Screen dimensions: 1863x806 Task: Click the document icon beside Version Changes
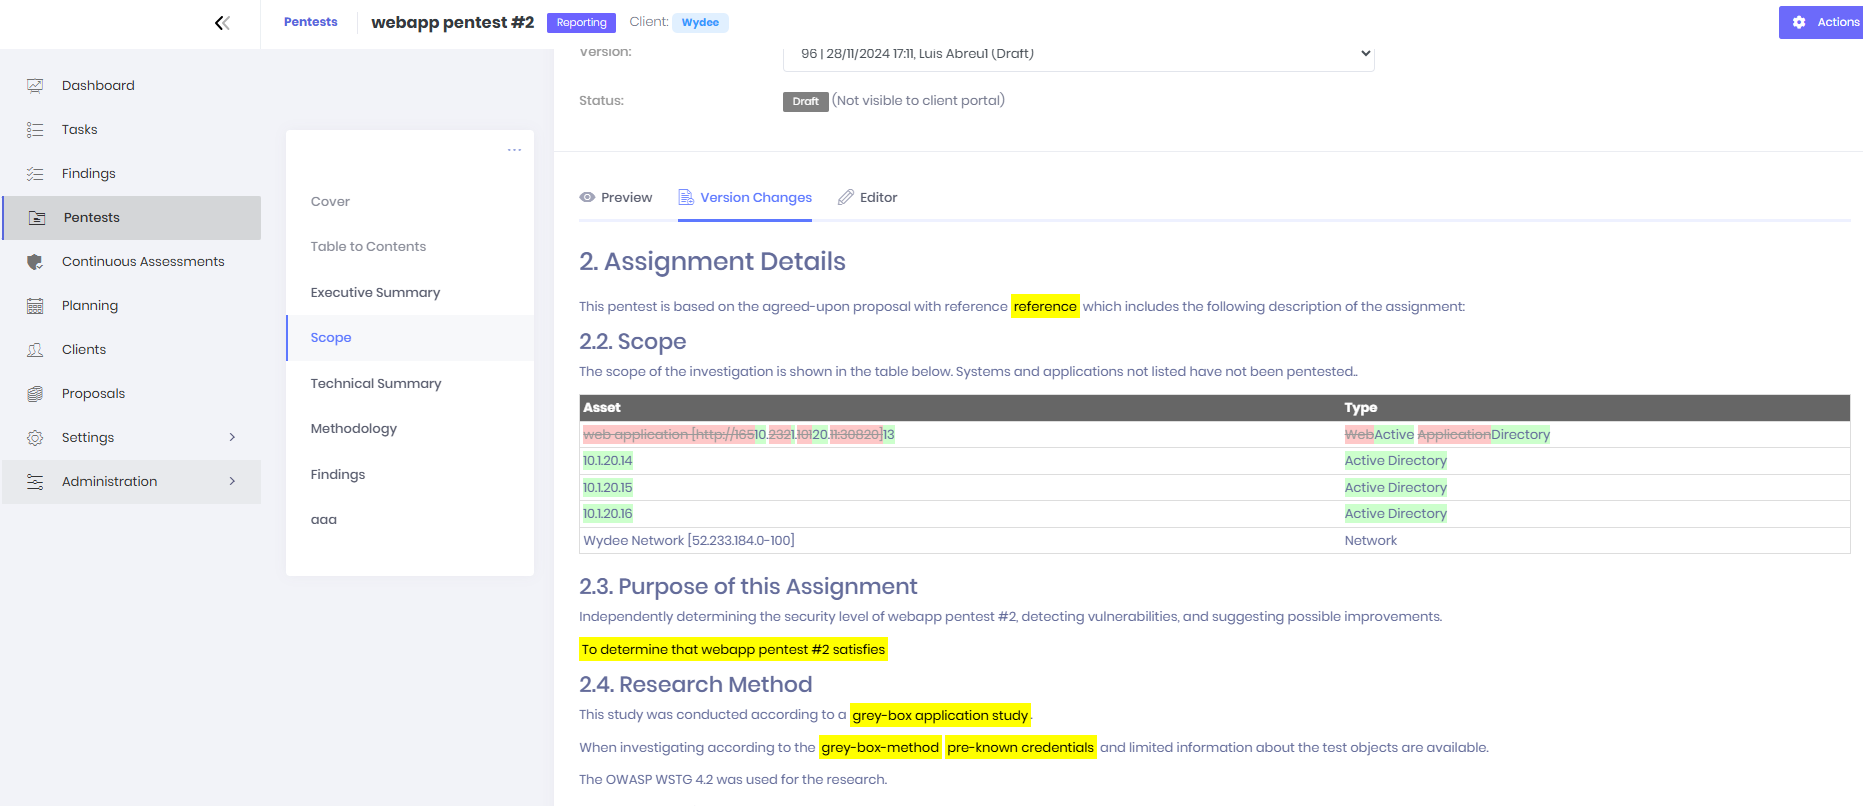click(x=686, y=197)
